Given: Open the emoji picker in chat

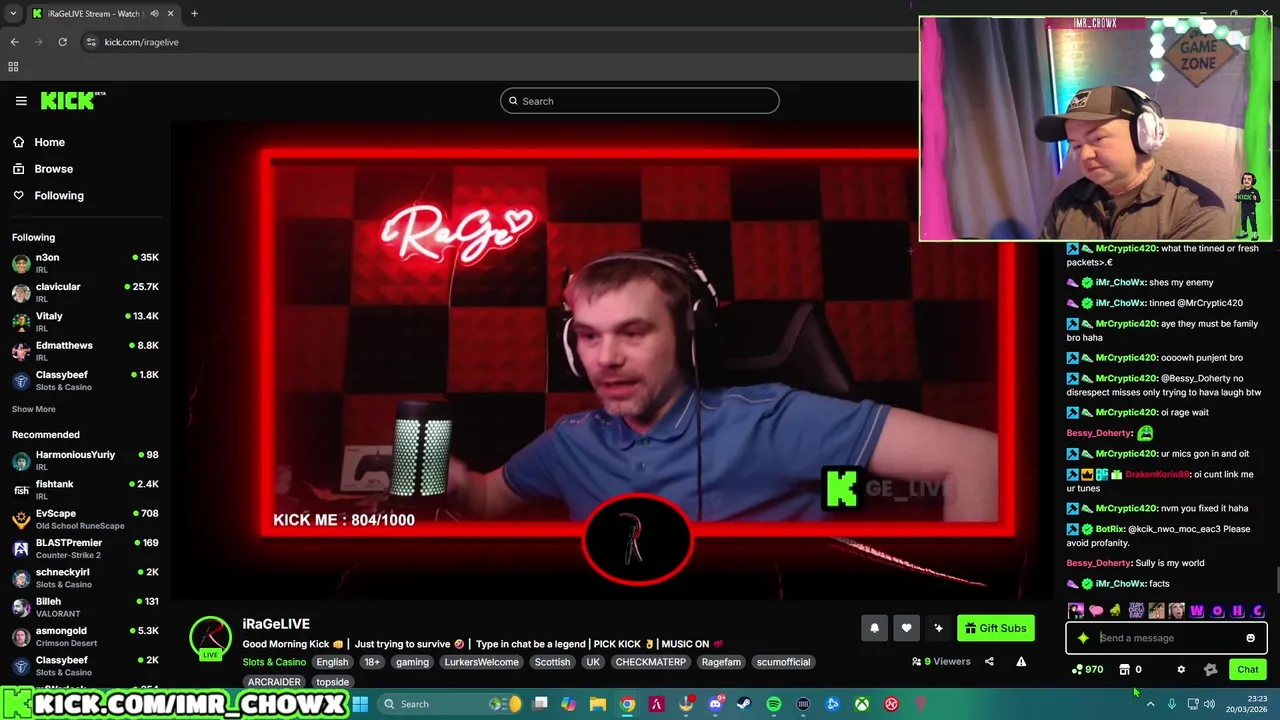Looking at the screenshot, I should coord(1250,638).
